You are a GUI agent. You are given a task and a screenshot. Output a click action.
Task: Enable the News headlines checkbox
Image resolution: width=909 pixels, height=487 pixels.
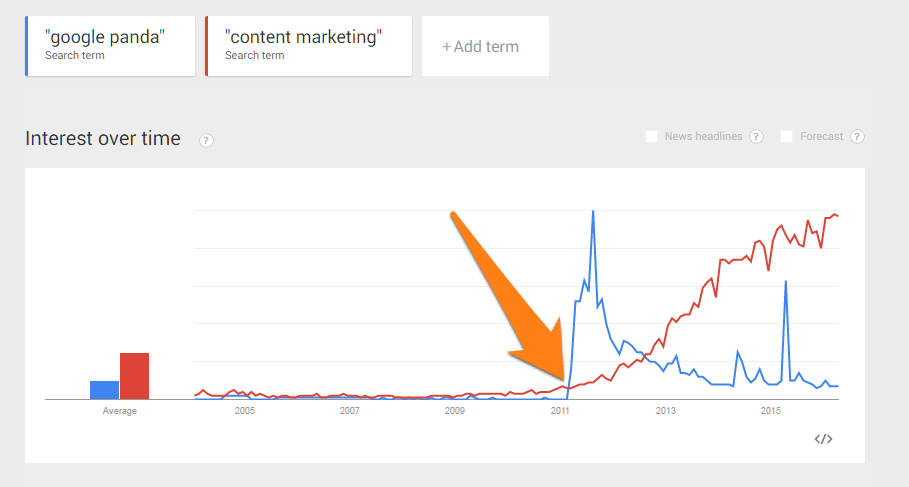pos(652,137)
